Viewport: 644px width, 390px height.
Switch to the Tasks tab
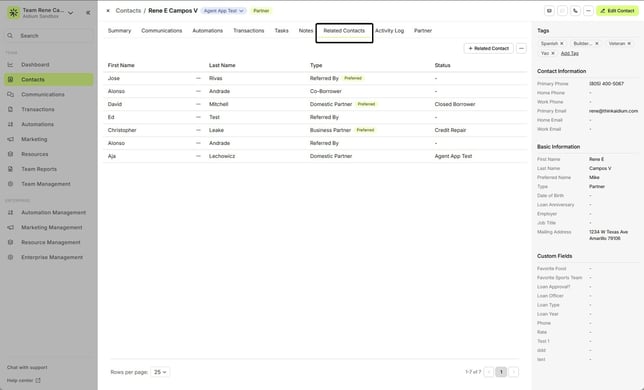click(x=281, y=31)
